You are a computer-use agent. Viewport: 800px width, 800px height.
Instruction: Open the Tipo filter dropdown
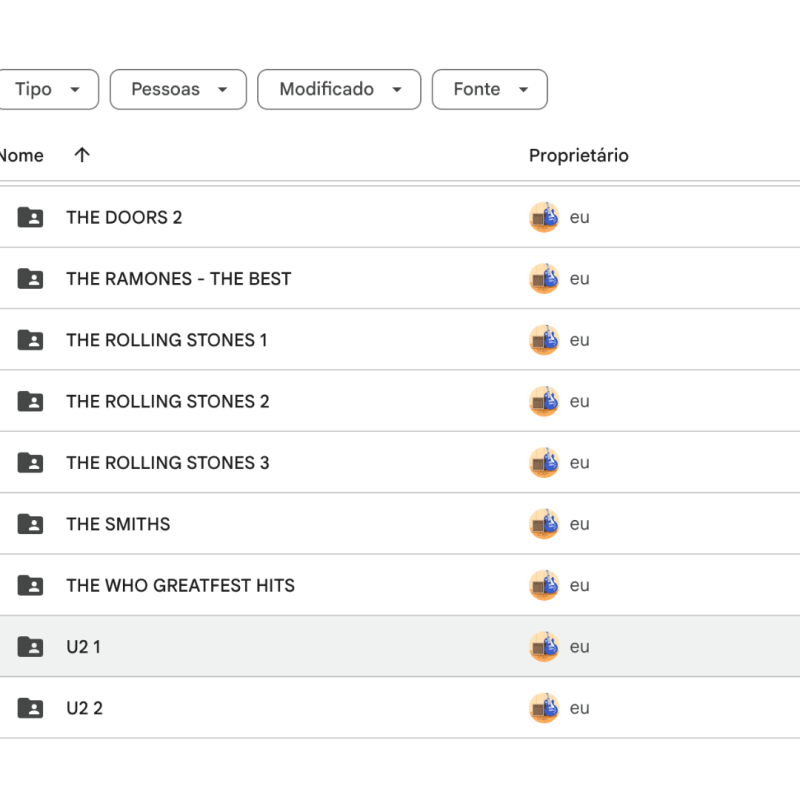(x=47, y=89)
